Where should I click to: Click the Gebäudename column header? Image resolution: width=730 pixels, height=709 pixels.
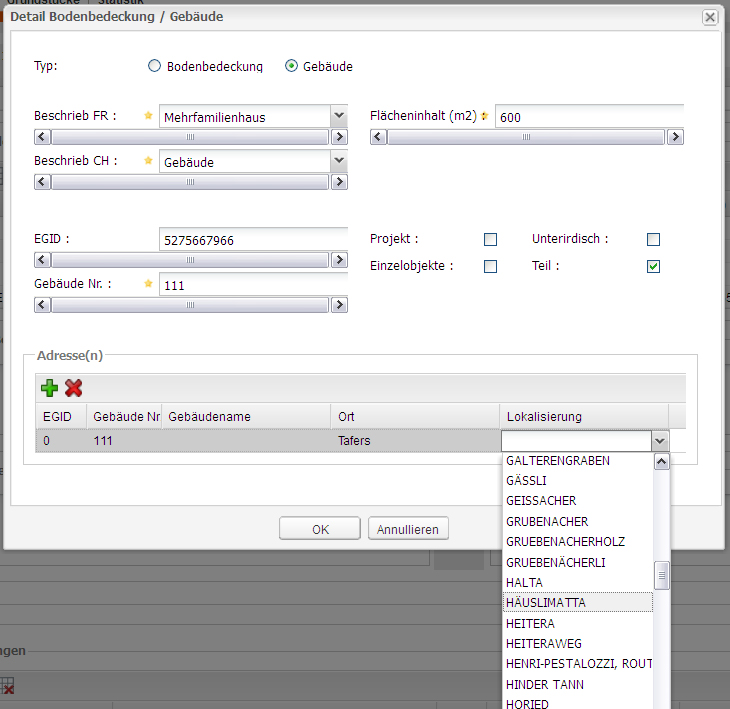point(246,417)
